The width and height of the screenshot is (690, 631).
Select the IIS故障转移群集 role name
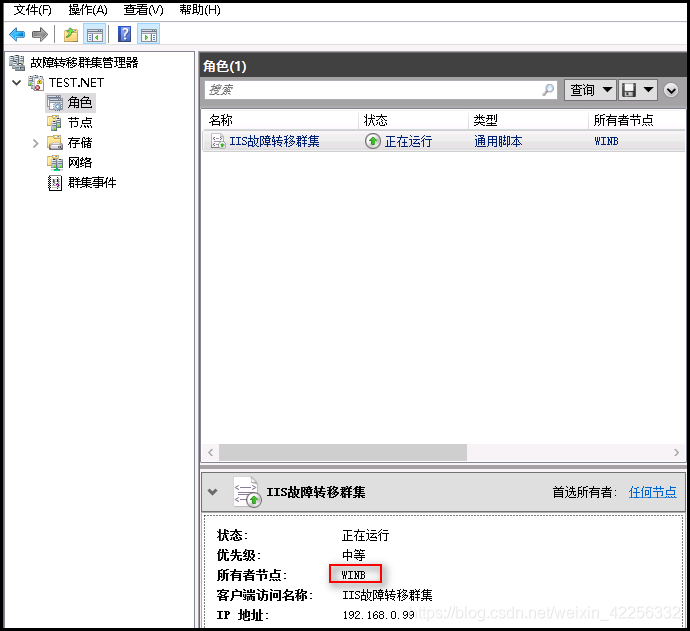coord(274,141)
